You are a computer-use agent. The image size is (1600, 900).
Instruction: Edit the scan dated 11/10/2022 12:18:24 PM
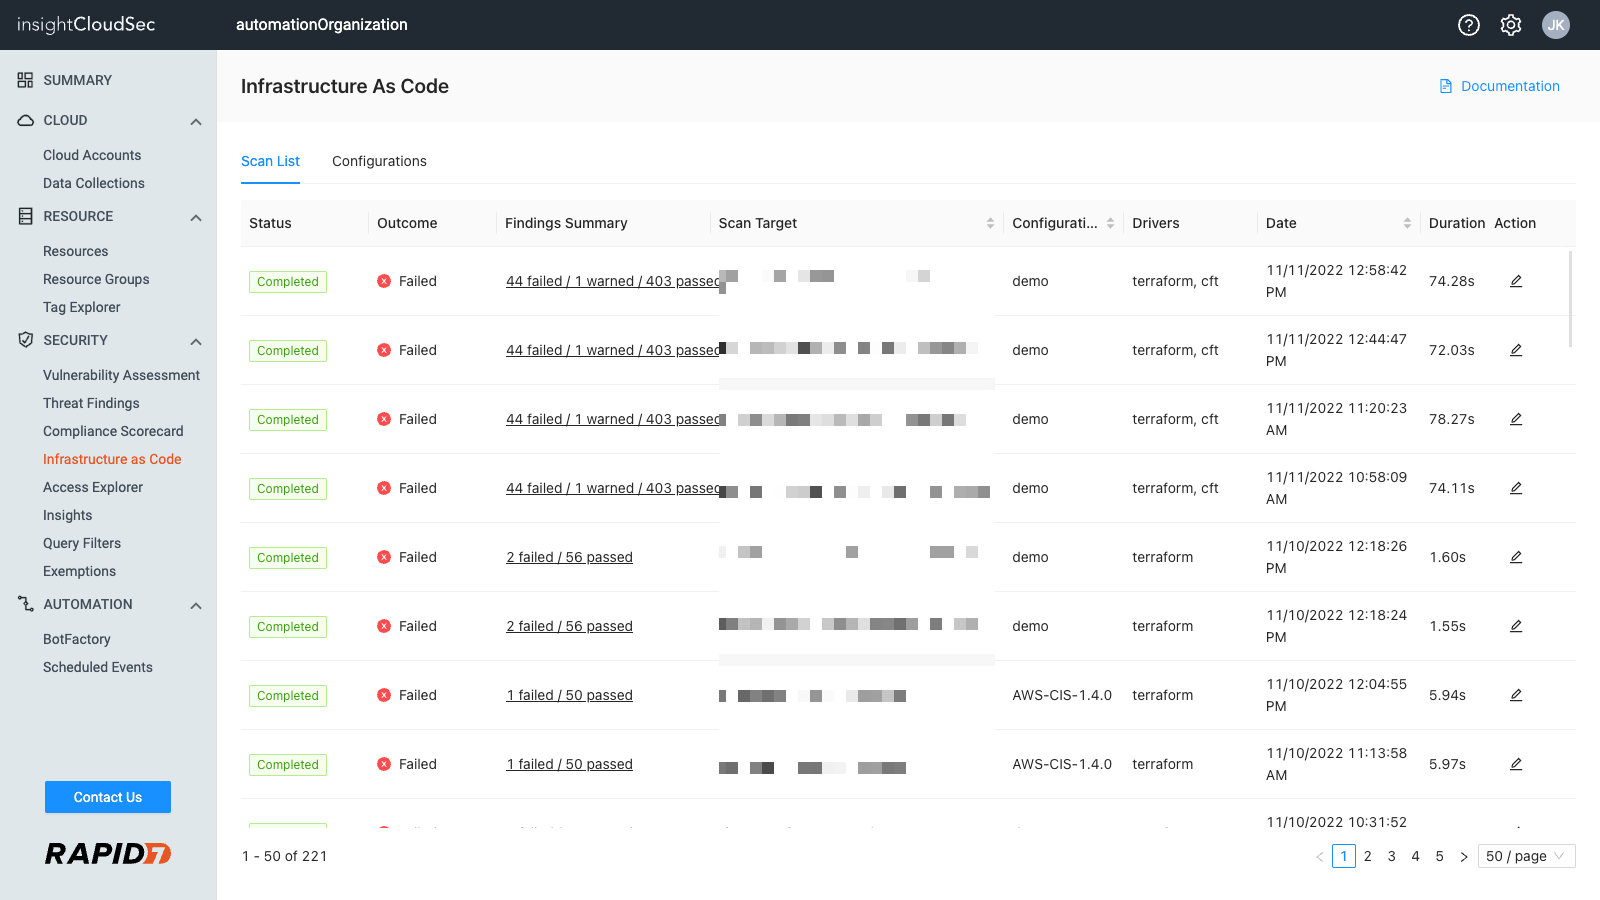(1516, 626)
